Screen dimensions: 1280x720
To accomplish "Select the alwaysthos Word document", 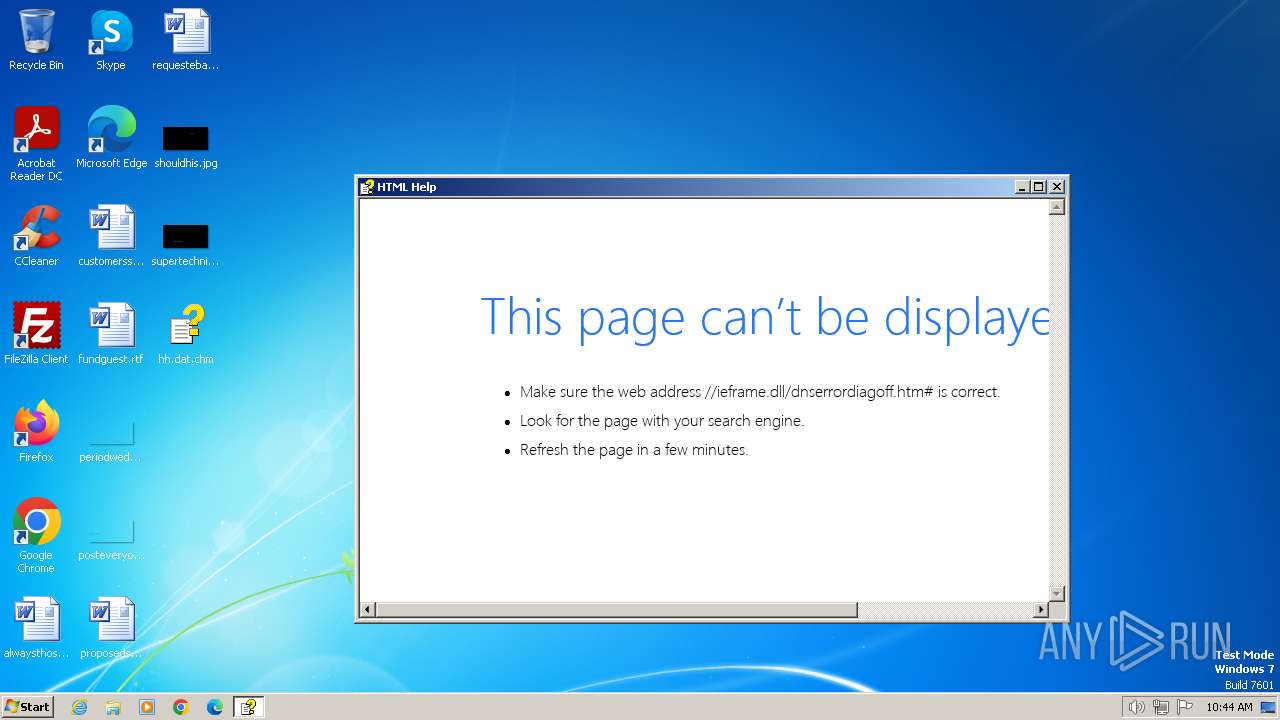I will [36, 628].
